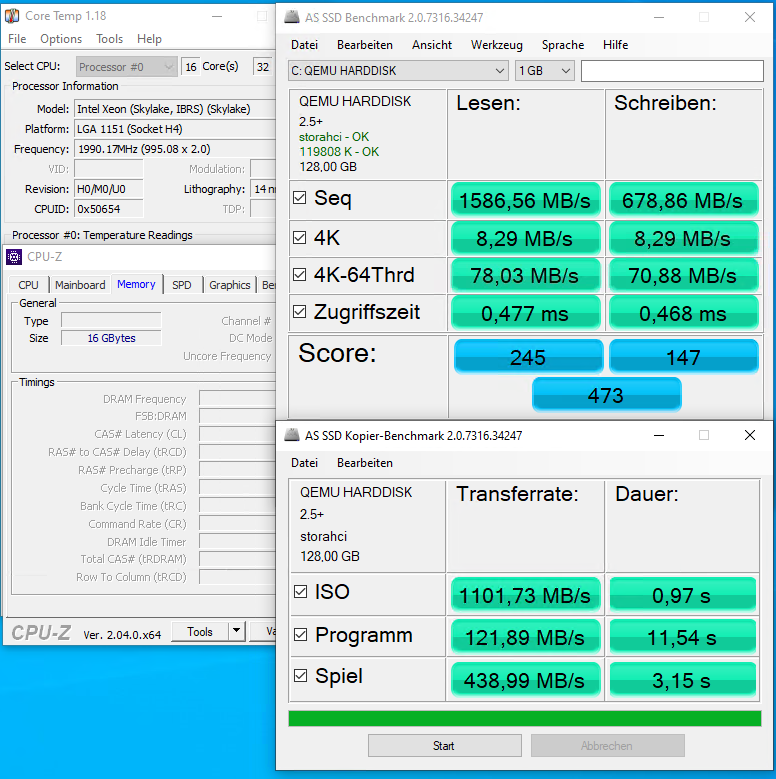This screenshot has height=779, width=776.
Task: Open the C: QEMU HARDDISK drive dropdown
Action: 398,71
